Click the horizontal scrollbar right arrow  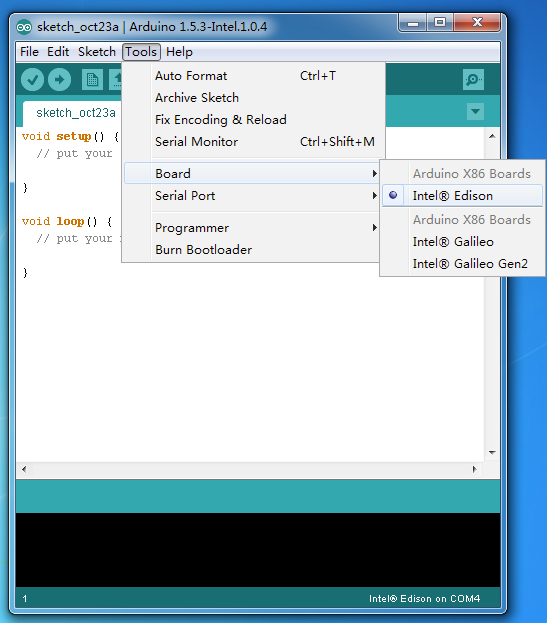click(474, 469)
